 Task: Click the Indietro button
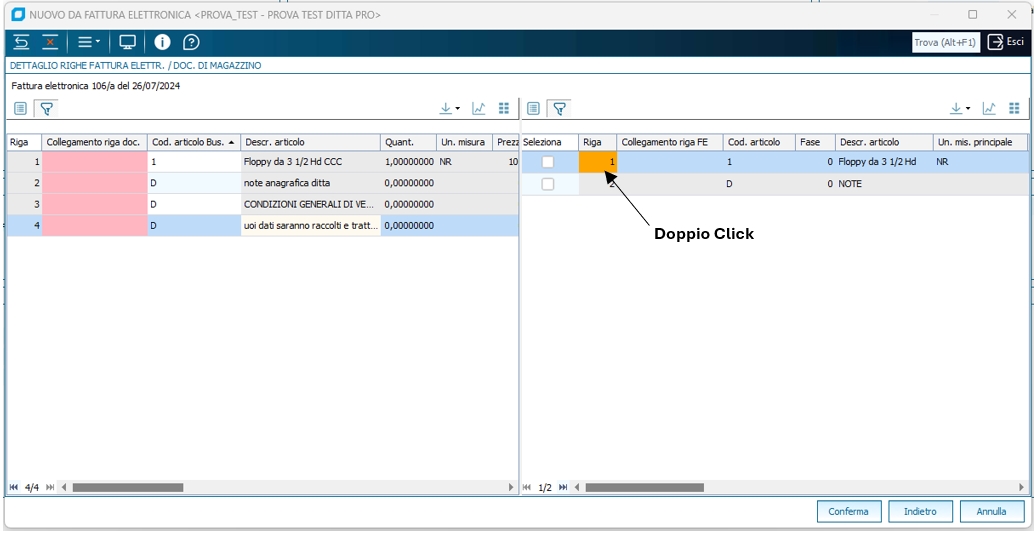920,511
